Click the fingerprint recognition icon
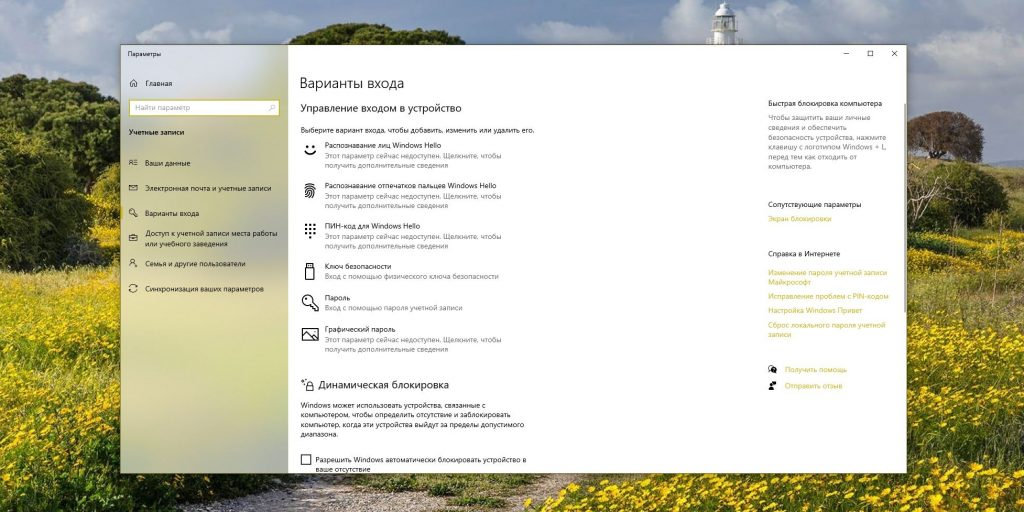The height and width of the screenshot is (512, 1024). 310,190
